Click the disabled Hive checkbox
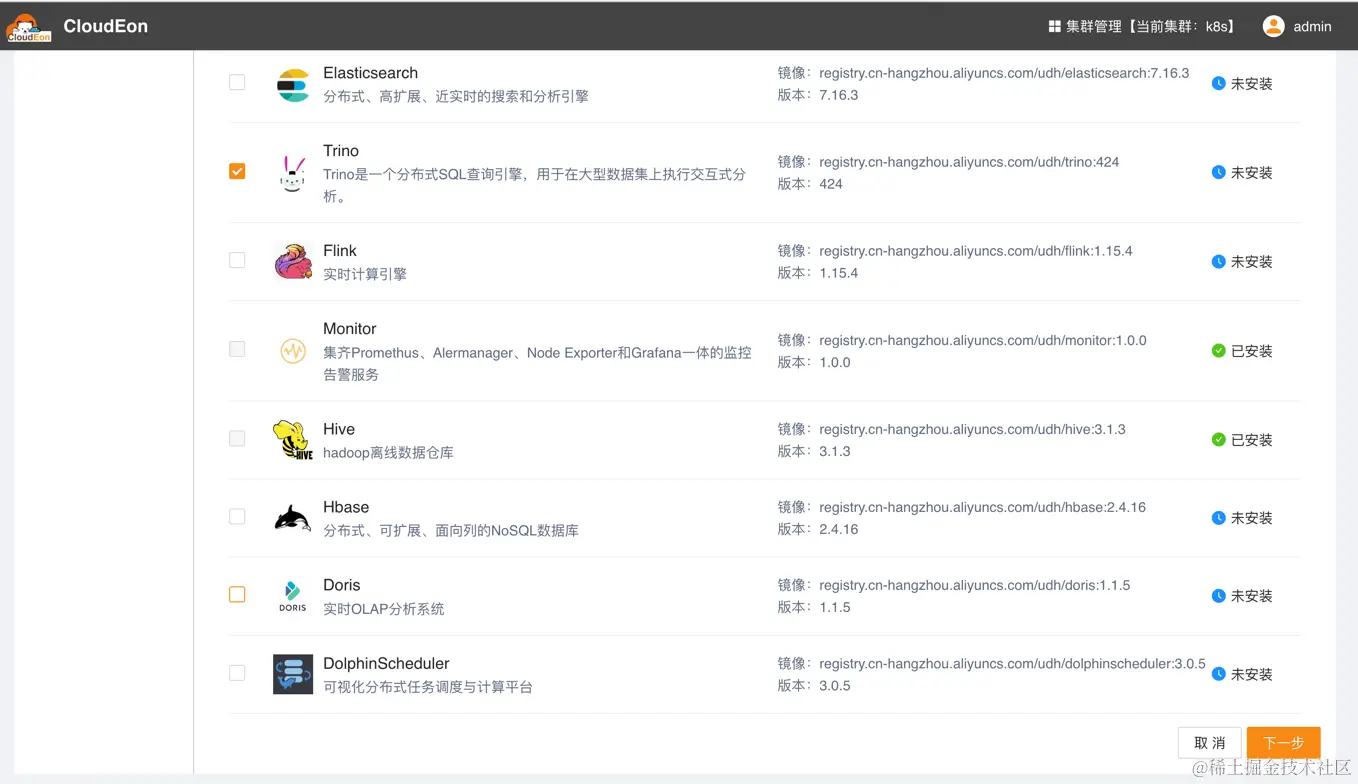The width and height of the screenshot is (1358, 784). pyautogui.click(x=237, y=438)
